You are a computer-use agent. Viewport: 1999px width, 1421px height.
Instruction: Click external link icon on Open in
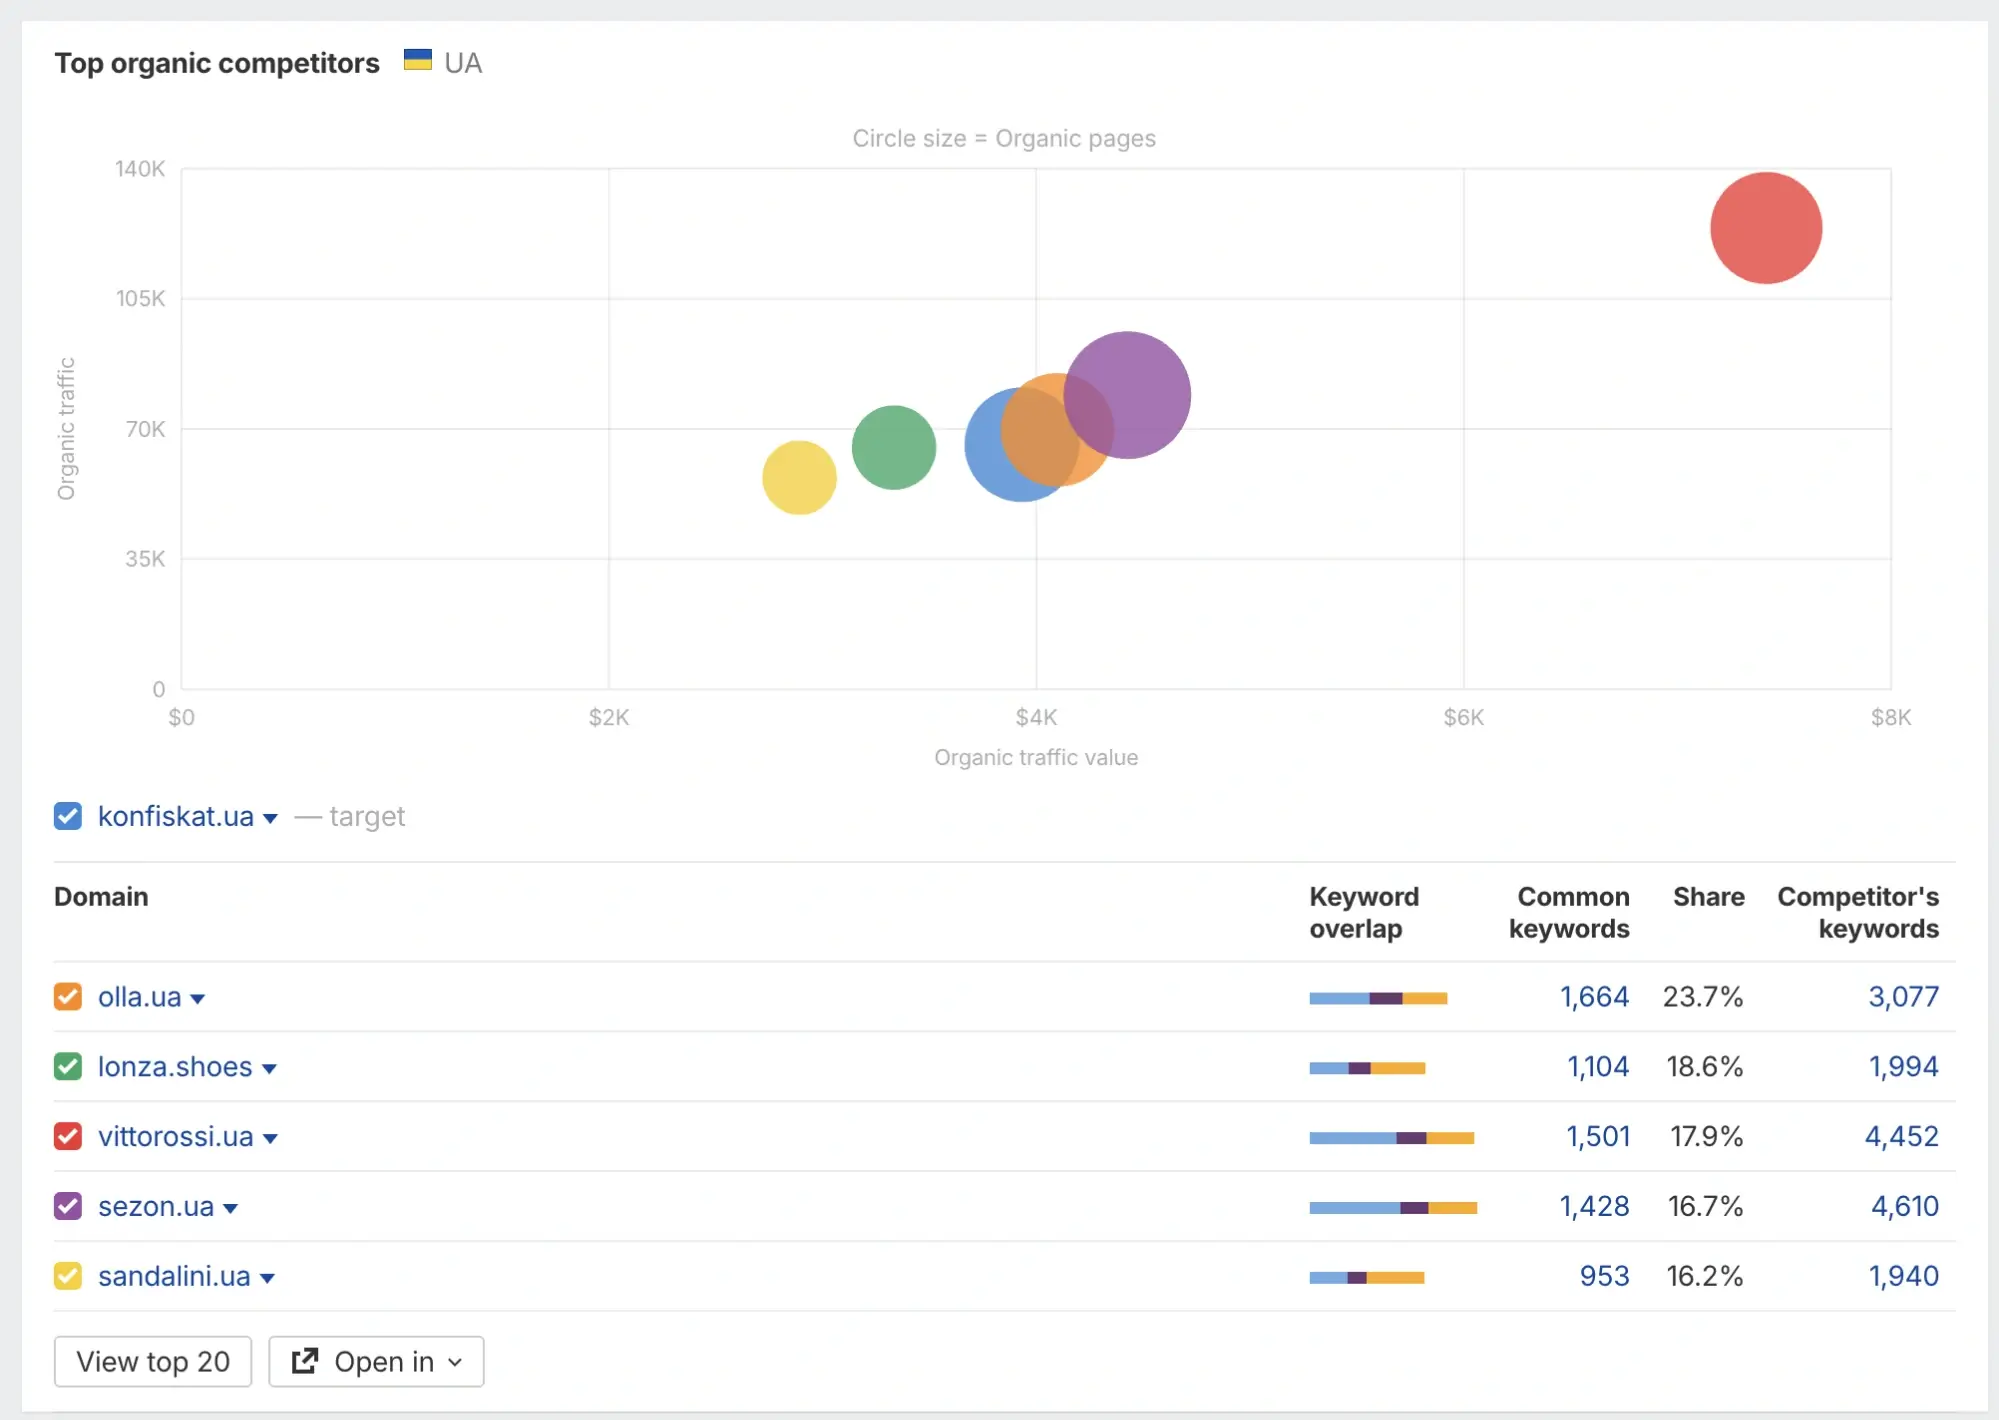point(304,1361)
